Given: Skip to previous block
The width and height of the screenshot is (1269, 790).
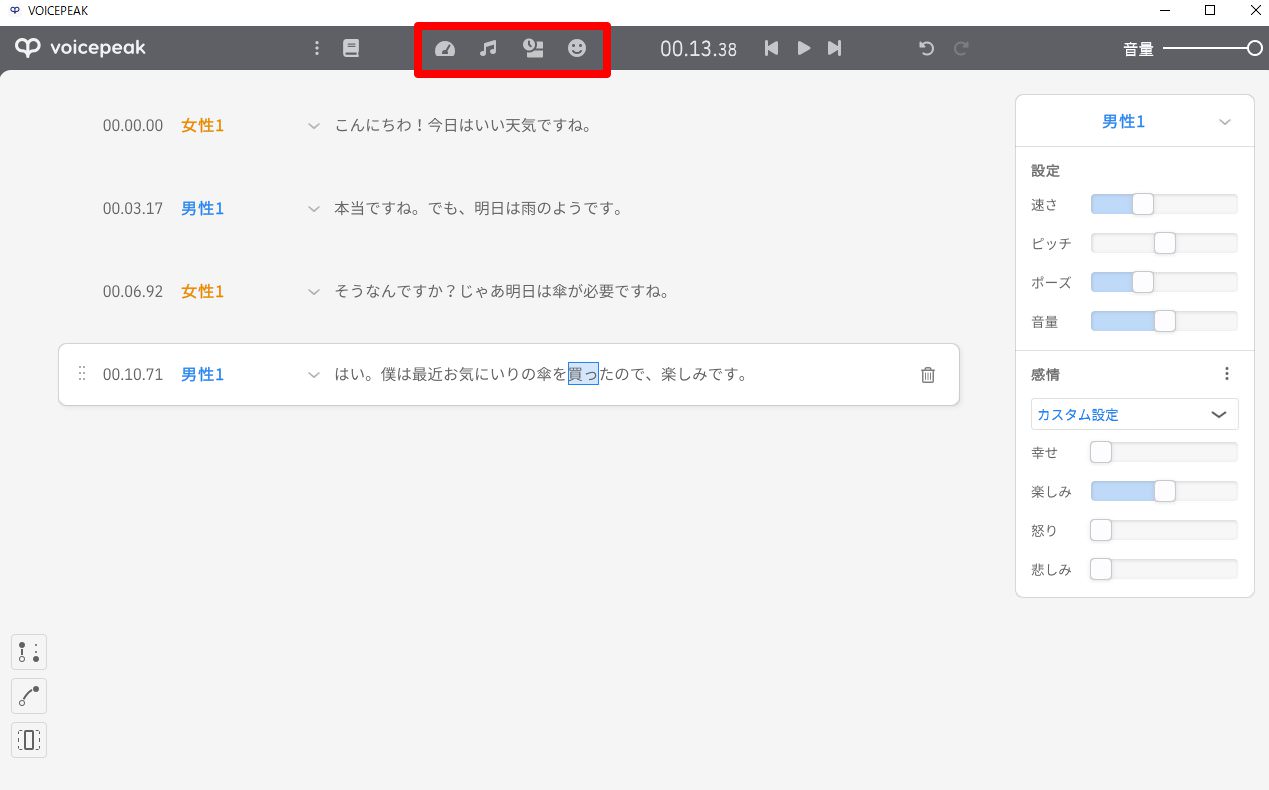Looking at the screenshot, I should pyautogui.click(x=771, y=48).
